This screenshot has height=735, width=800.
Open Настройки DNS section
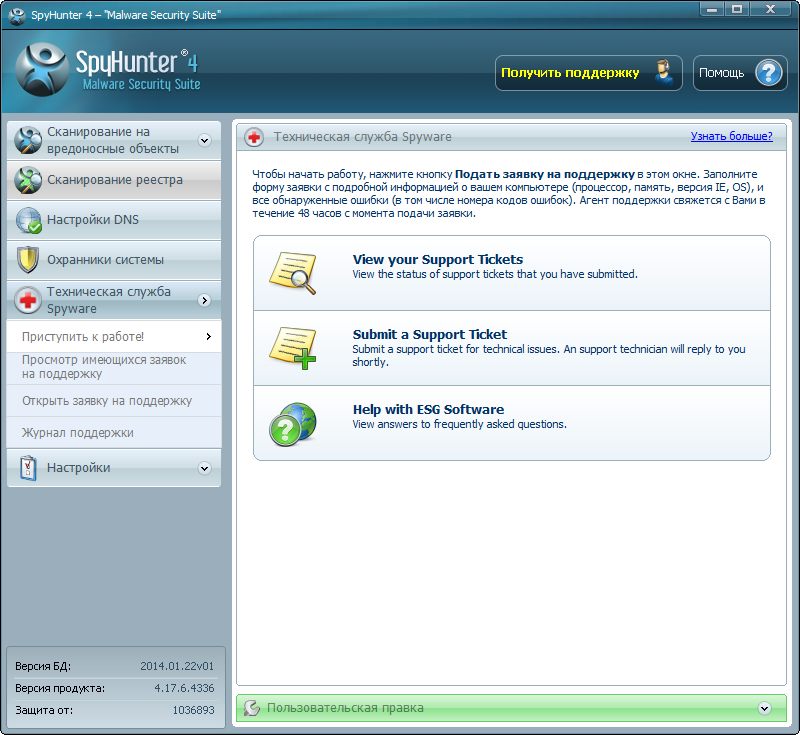[114, 220]
